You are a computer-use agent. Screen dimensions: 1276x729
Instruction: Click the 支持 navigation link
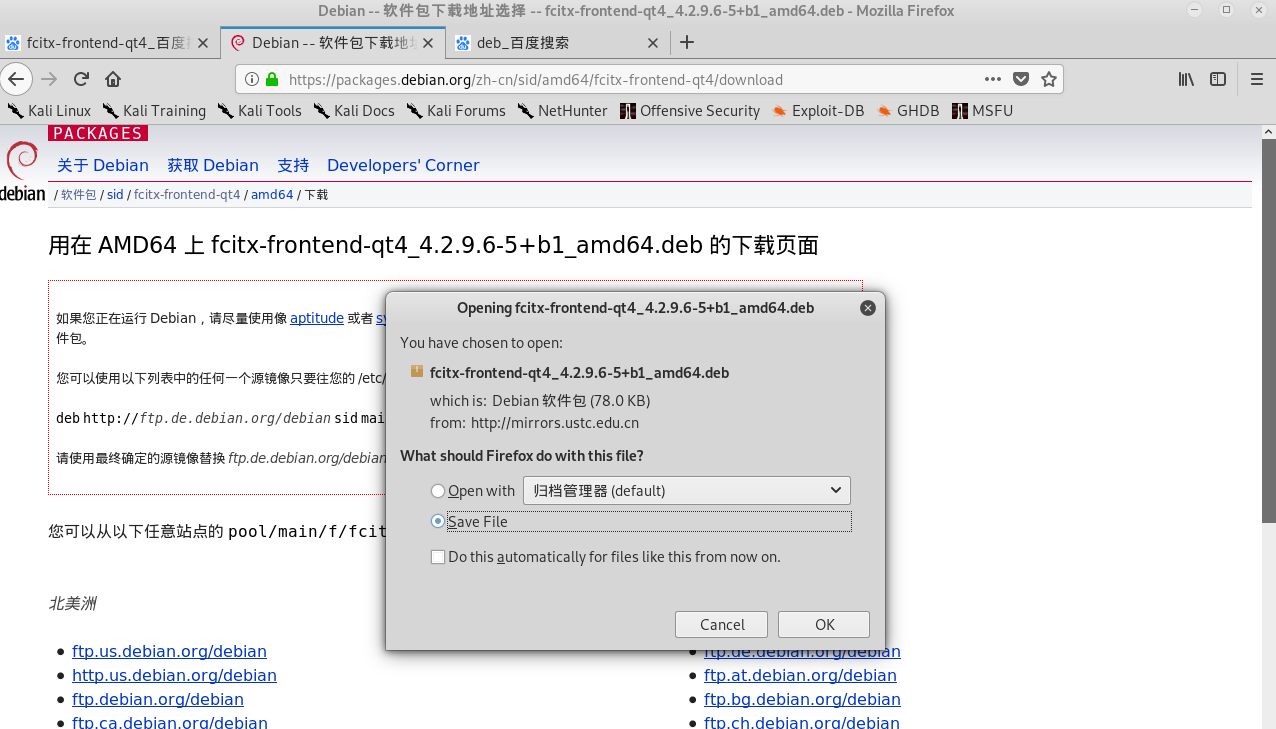[293, 165]
